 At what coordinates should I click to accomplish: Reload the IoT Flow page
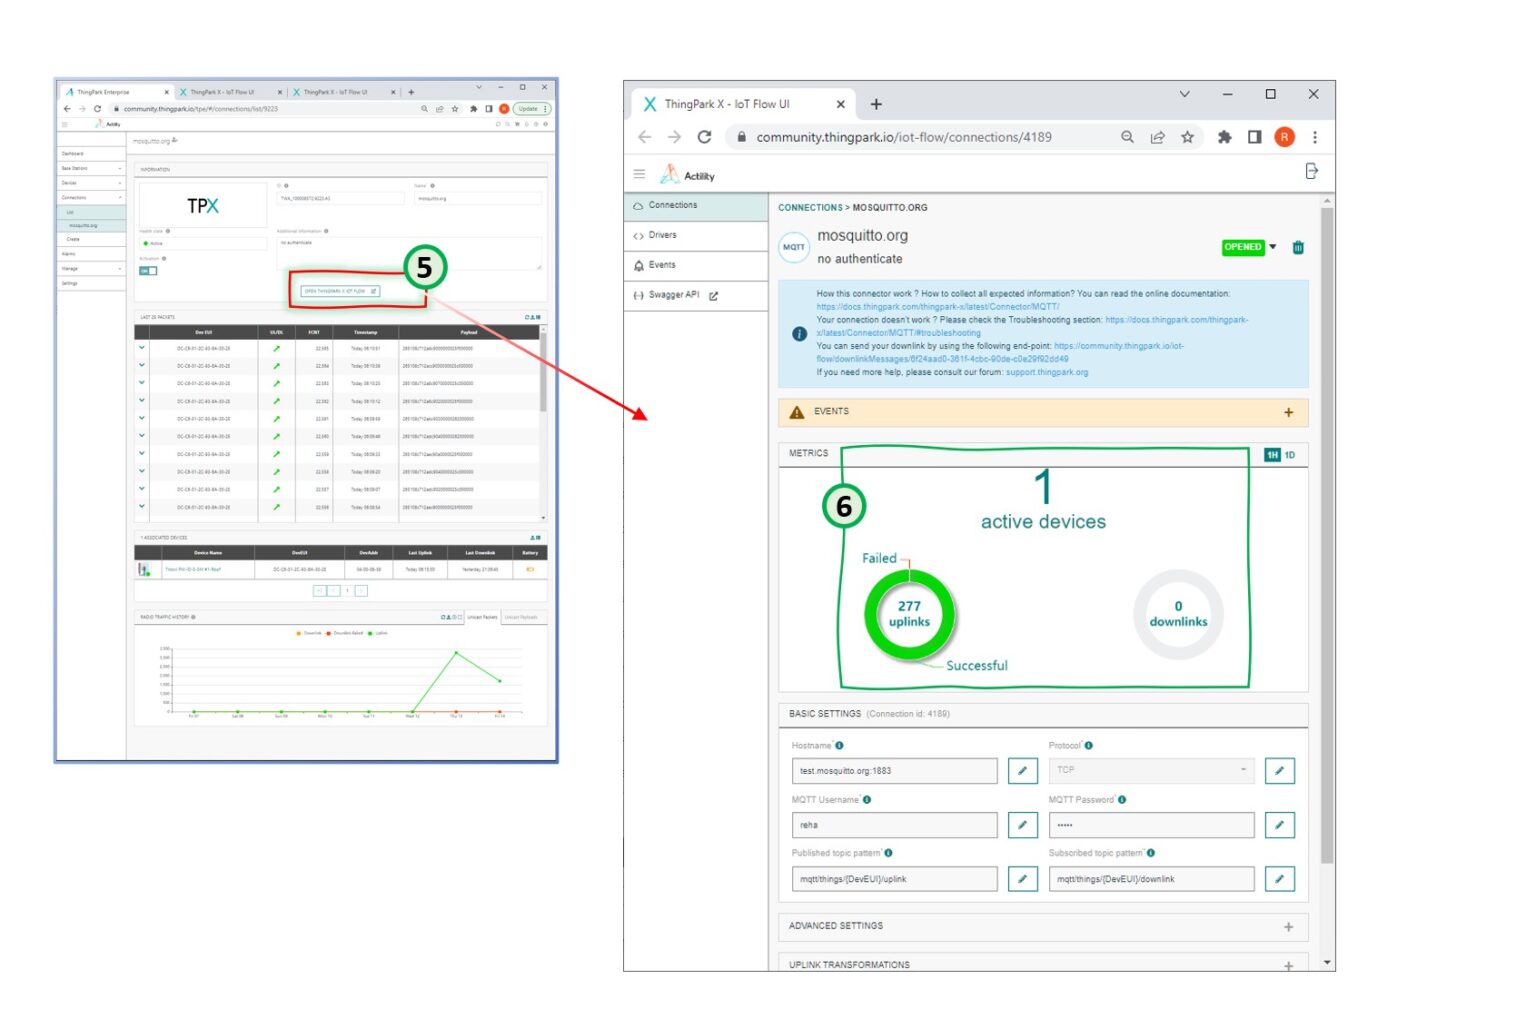point(704,137)
